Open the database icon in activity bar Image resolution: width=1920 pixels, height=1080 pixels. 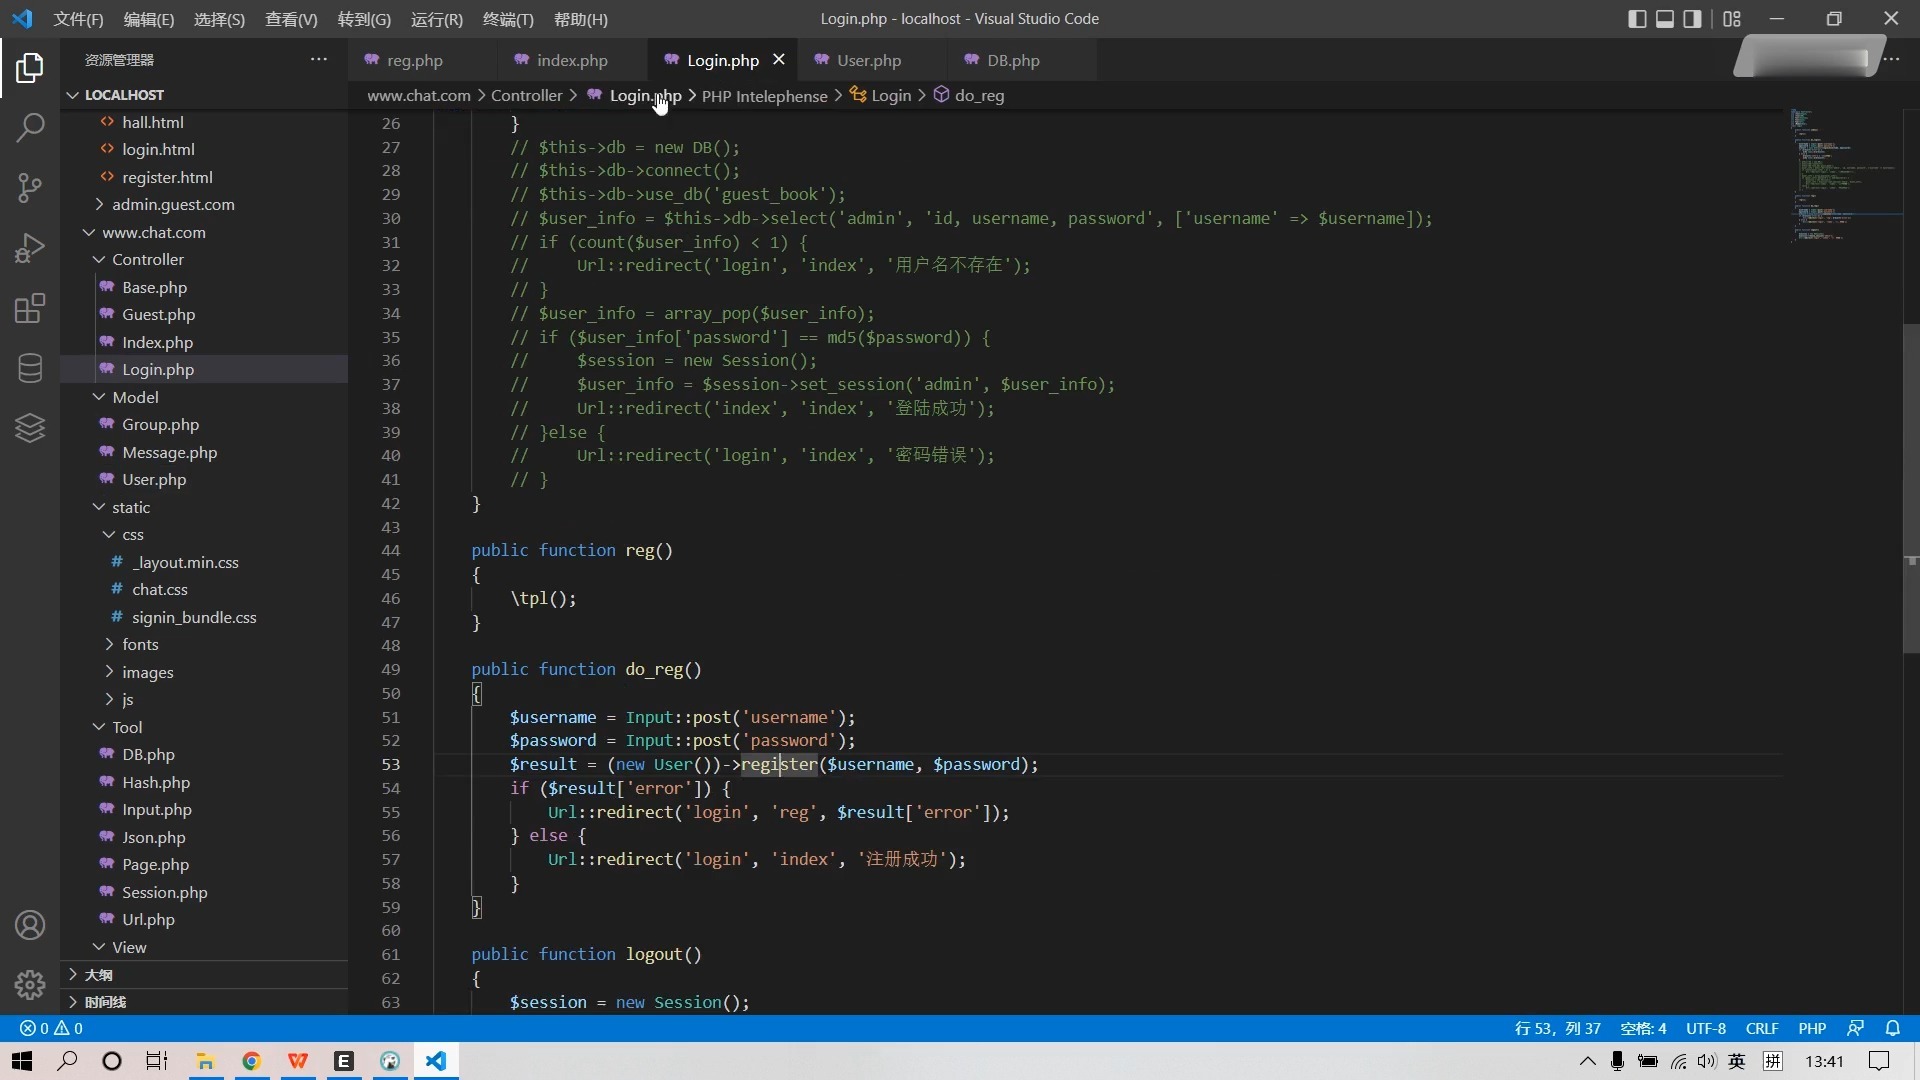(x=30, y=368)
